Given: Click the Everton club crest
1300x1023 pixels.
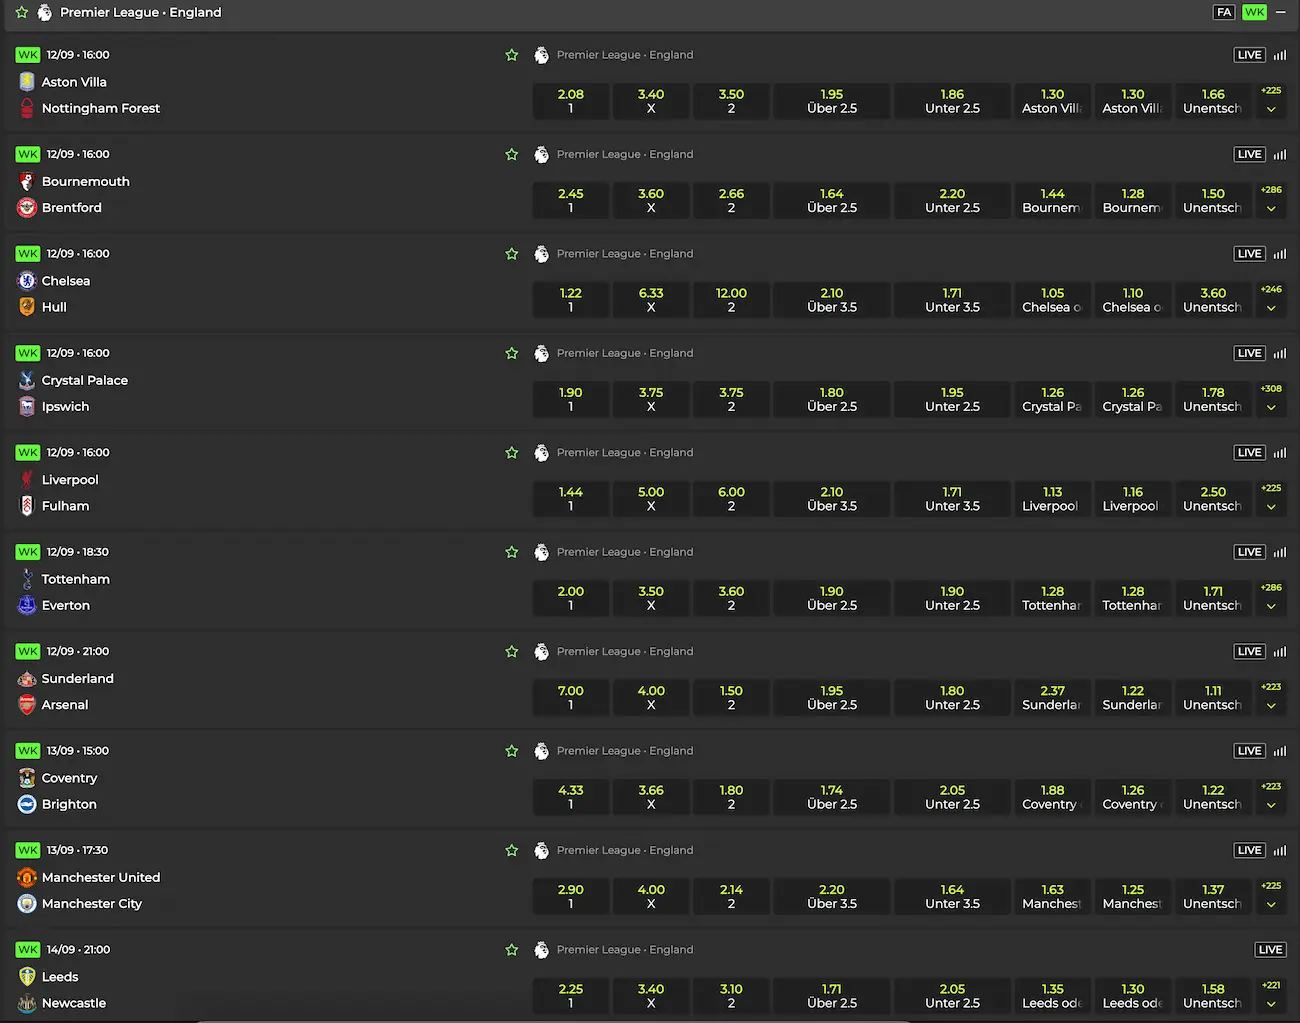Looking at the screenshot, I should coord(27,605).
